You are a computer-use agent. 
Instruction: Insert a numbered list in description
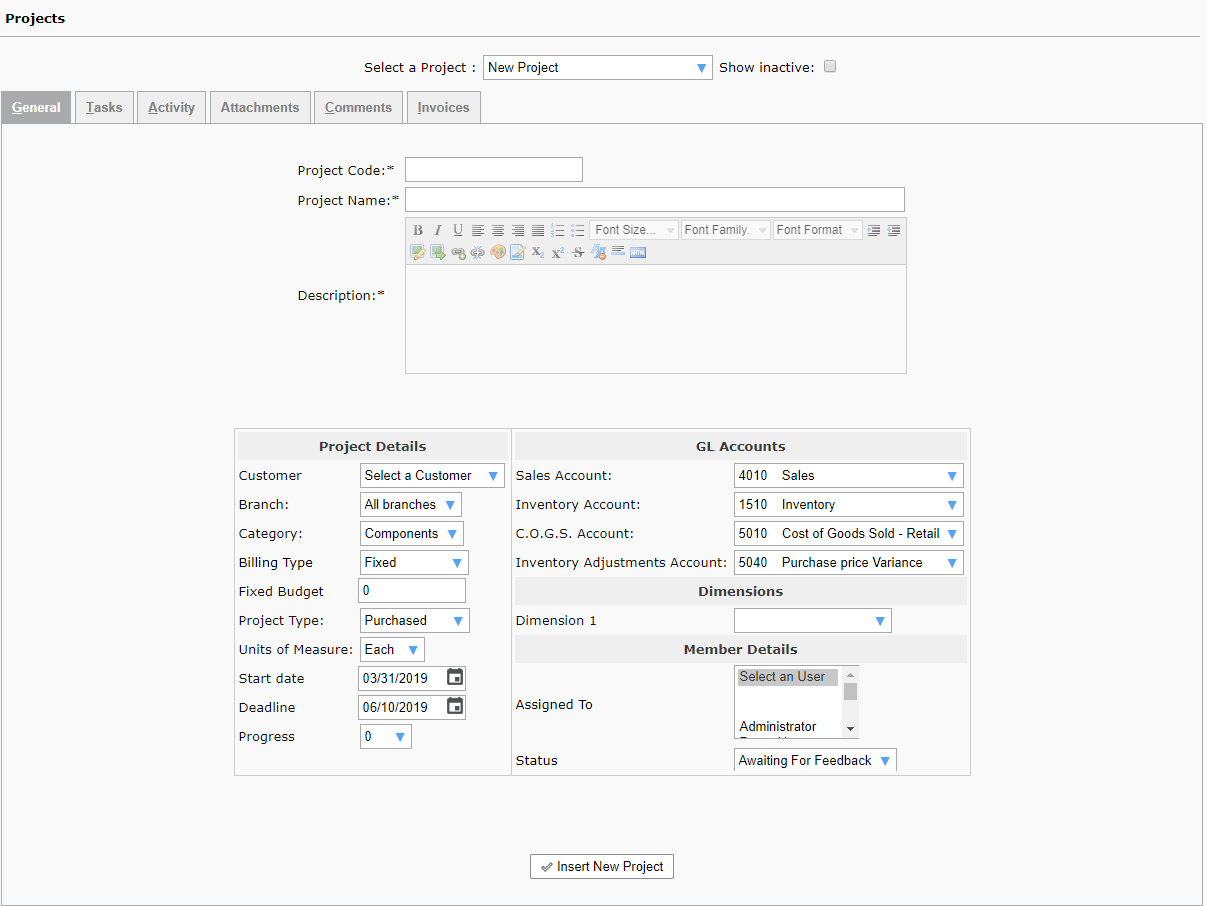pyautogui.click(x=558, y=230)
